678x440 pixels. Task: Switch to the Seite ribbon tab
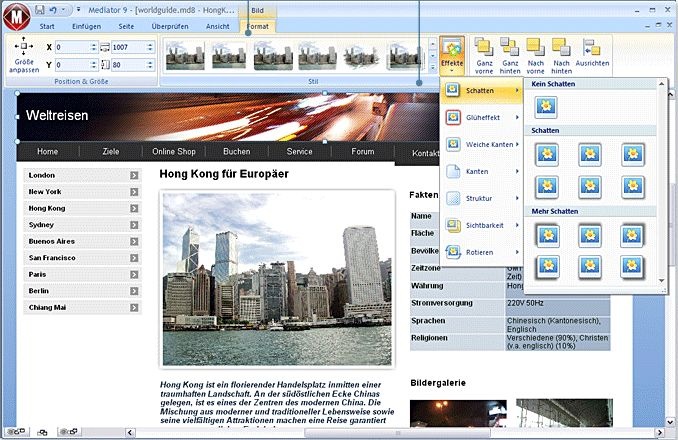pyautogui.click(x=126, y=26)
